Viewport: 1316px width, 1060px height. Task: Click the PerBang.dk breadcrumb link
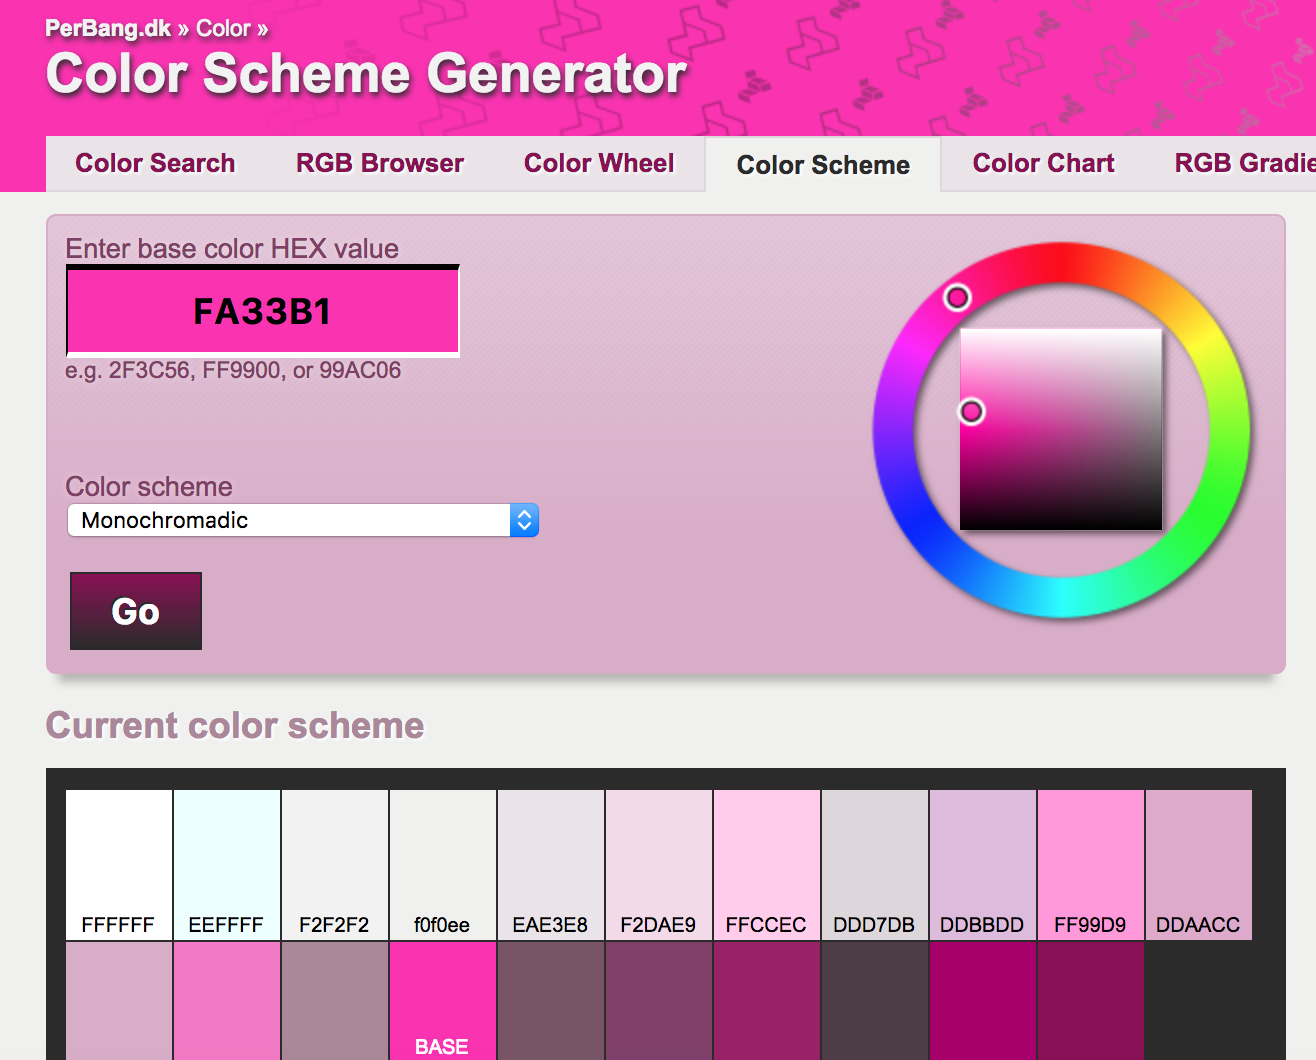click(108, 28)
